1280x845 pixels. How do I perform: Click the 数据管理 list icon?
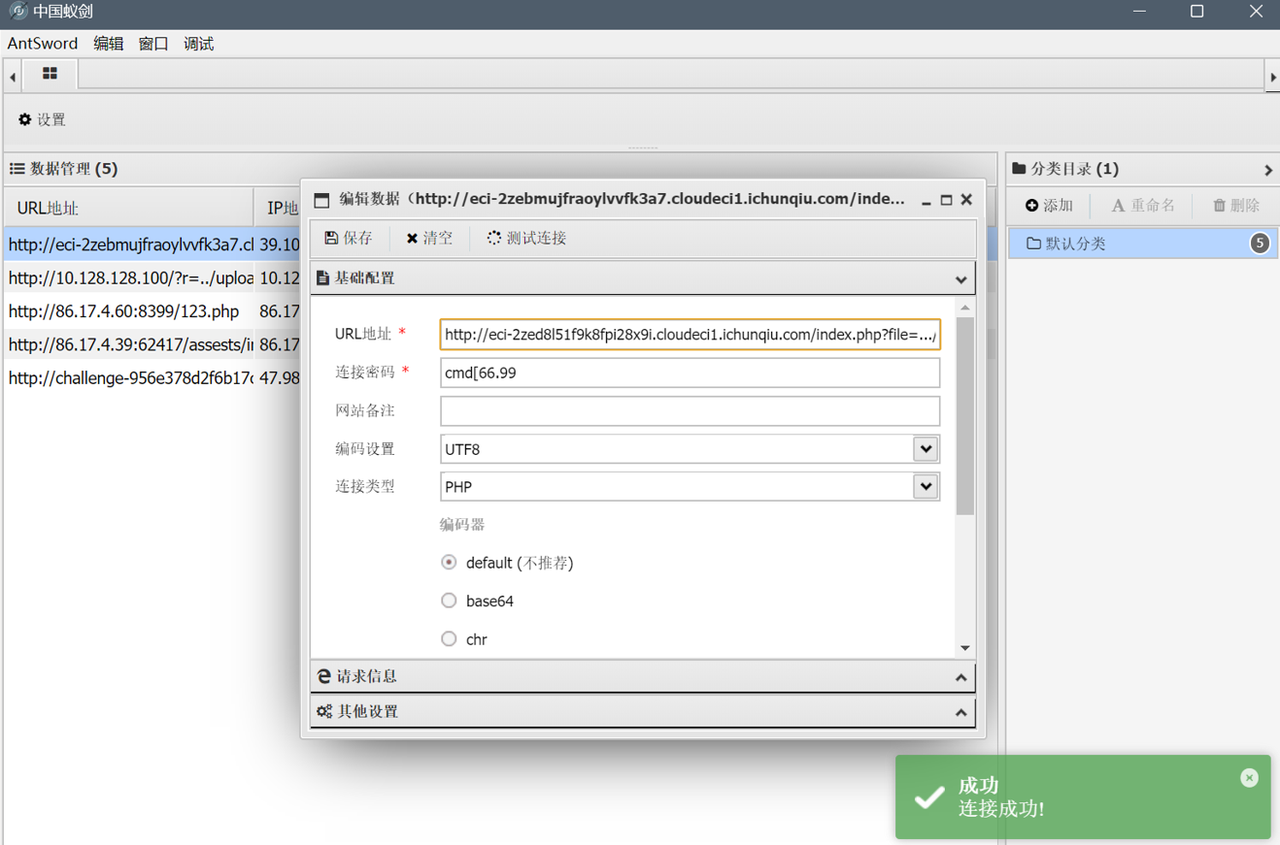click(x=17, y=169)
